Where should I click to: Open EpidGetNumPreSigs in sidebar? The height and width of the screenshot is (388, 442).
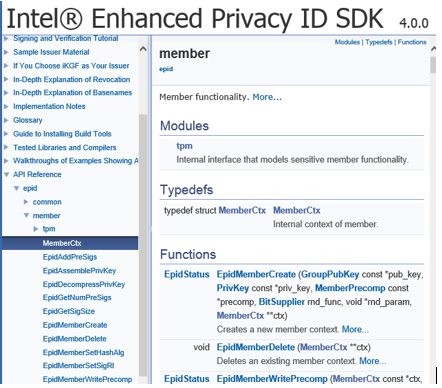[77, 297]
